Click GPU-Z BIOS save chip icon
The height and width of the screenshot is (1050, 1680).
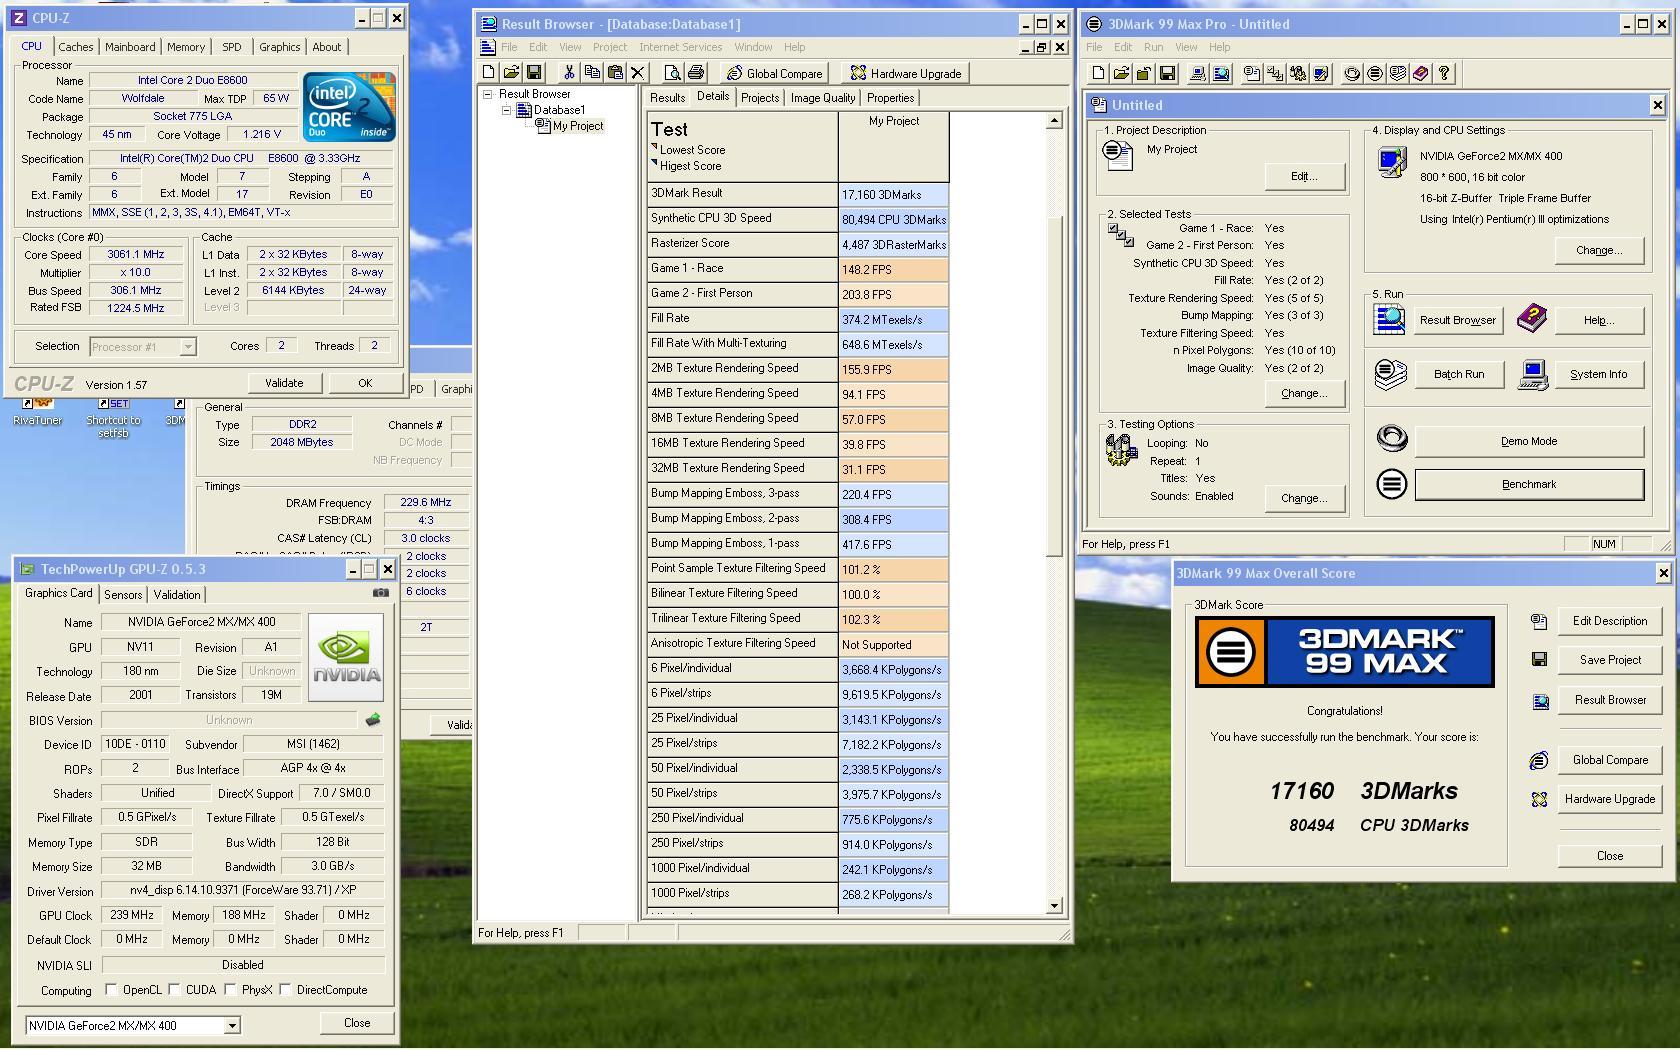tap(373, 719)
